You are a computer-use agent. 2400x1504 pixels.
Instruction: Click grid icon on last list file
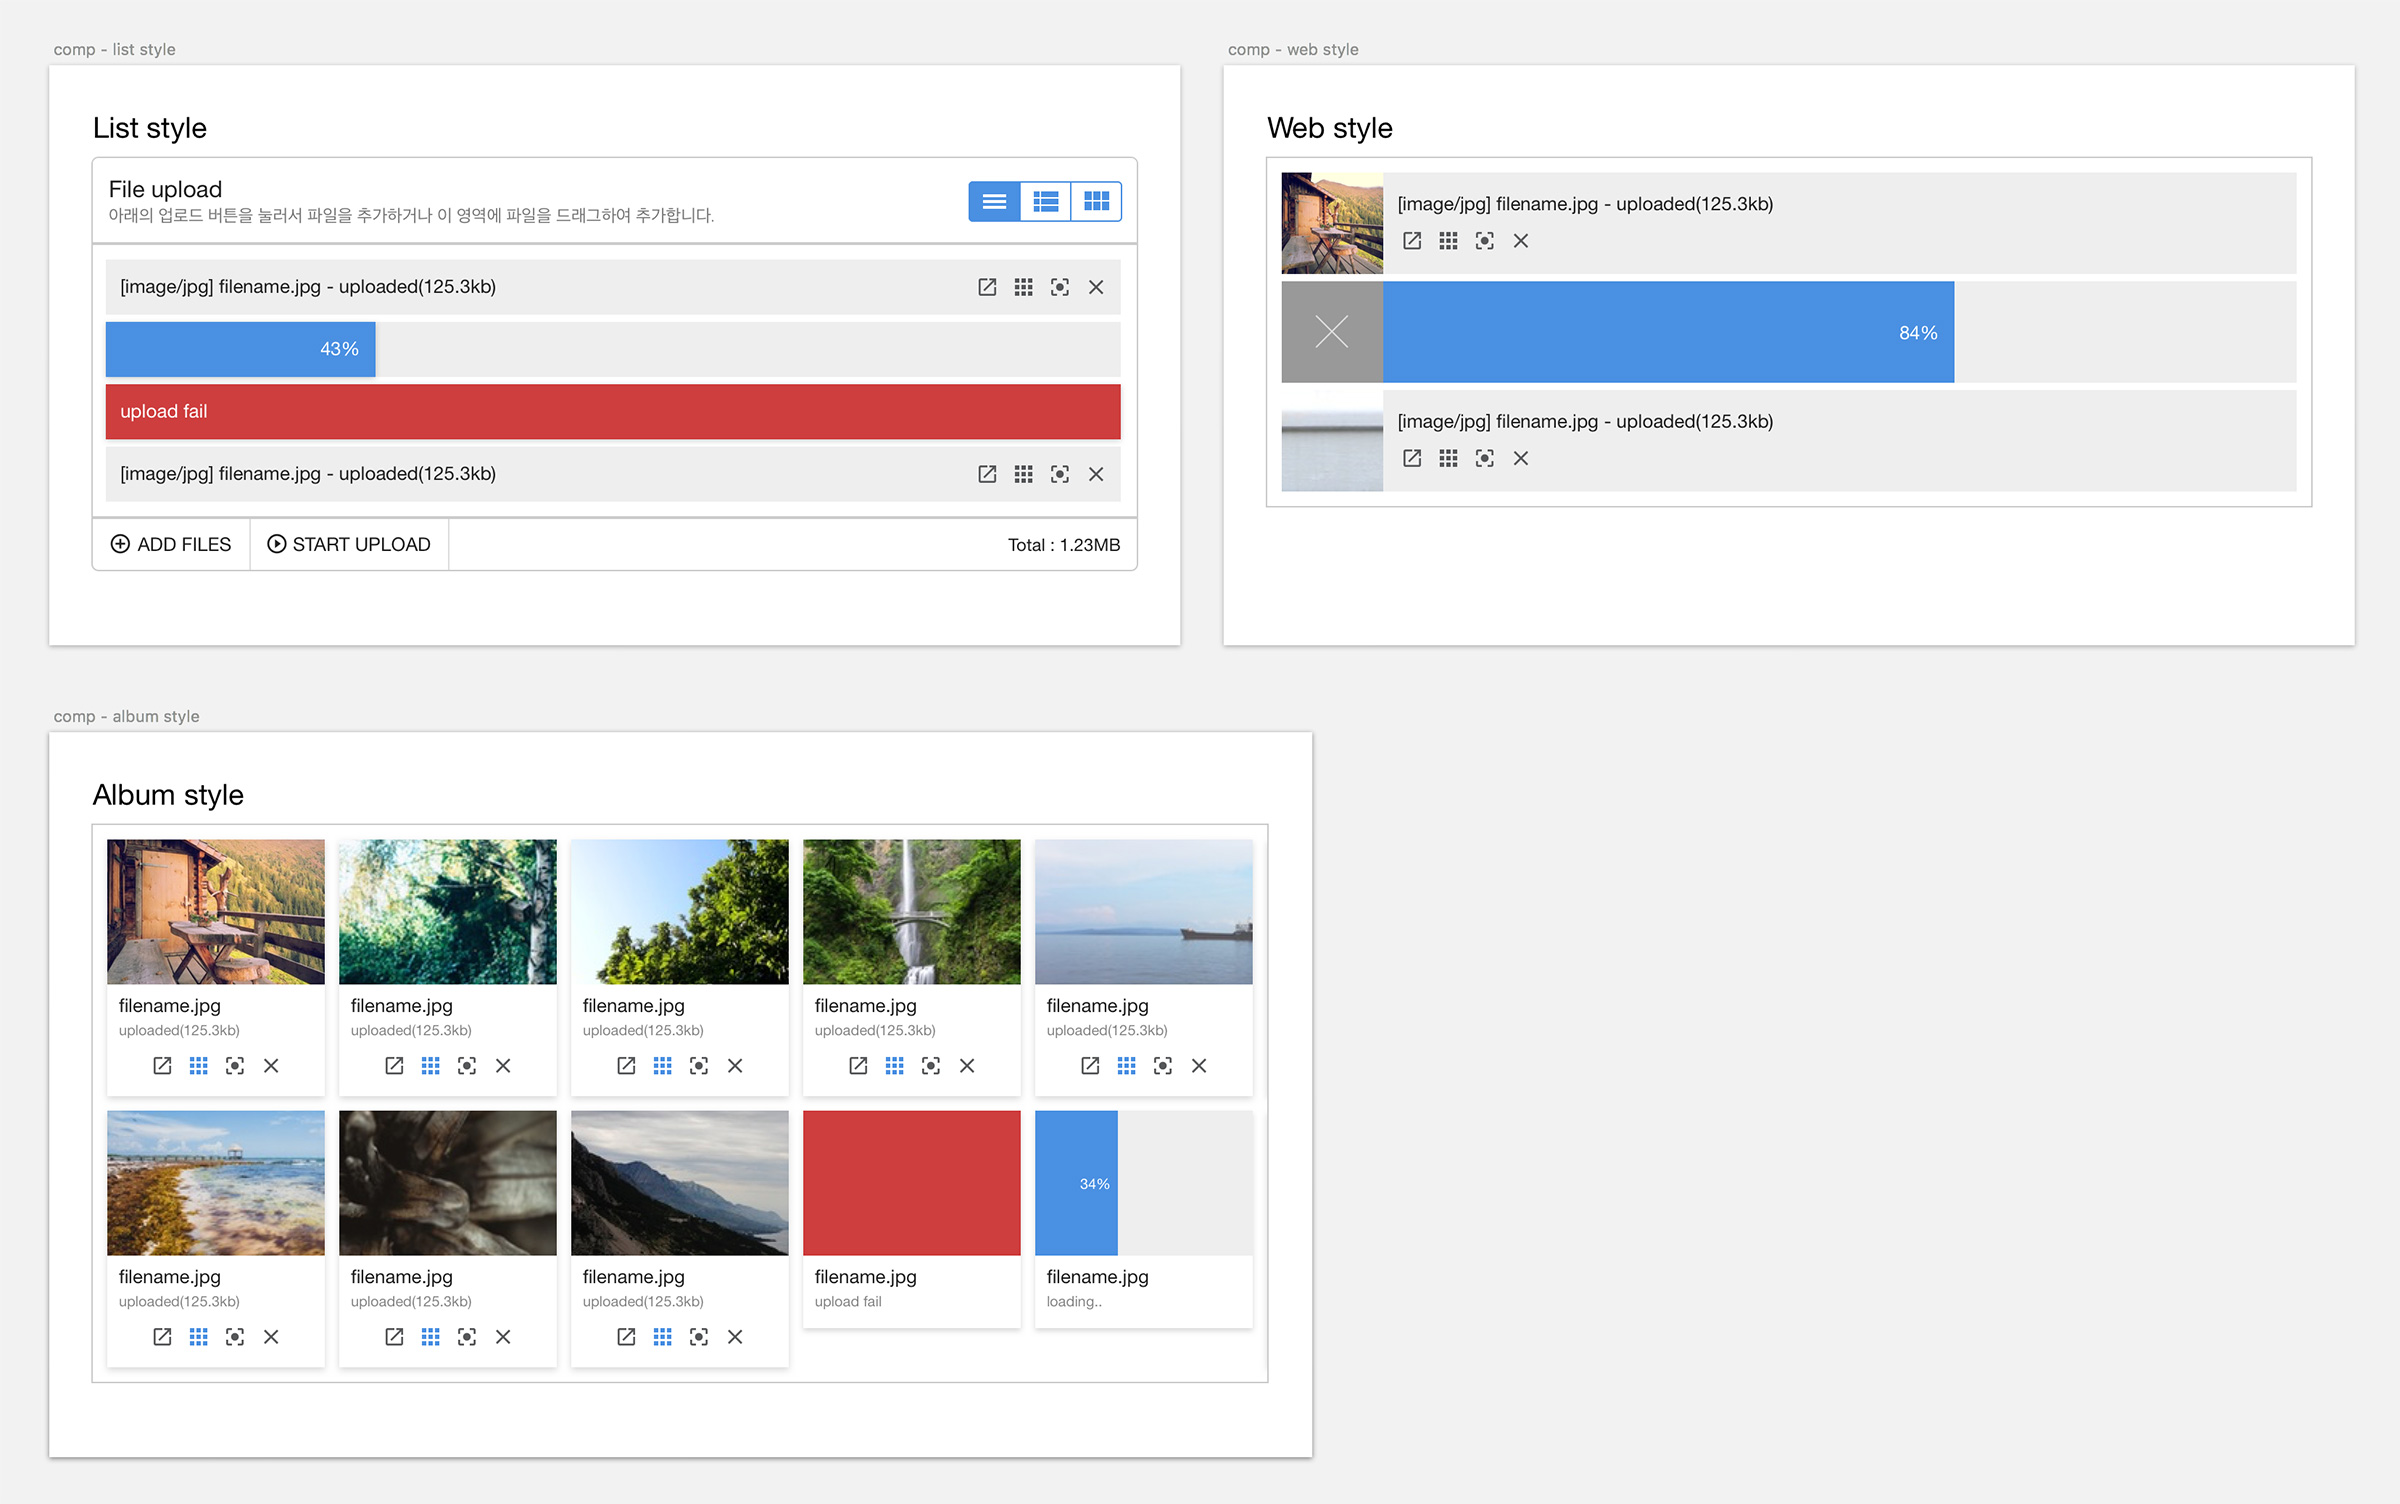pos(1023,474)
